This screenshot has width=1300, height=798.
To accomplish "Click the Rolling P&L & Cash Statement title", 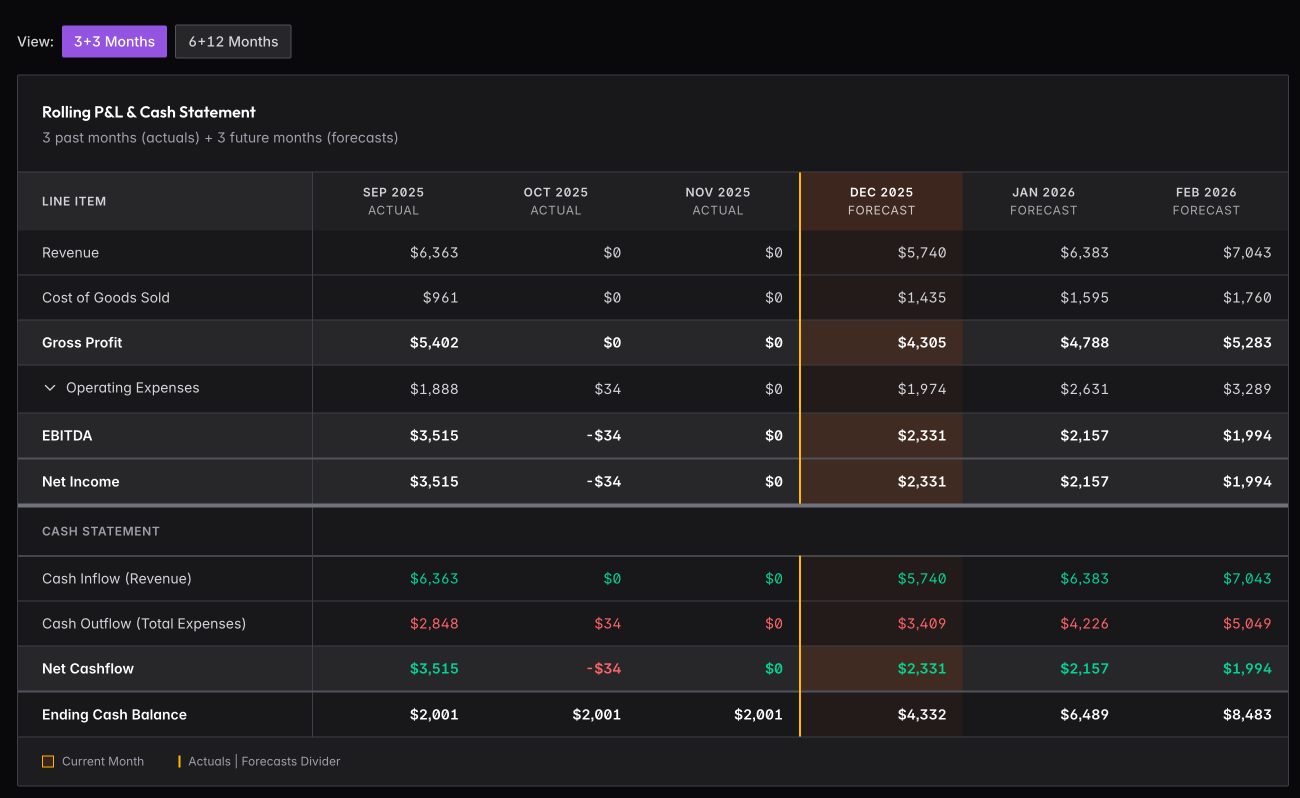I will (149, 112).
